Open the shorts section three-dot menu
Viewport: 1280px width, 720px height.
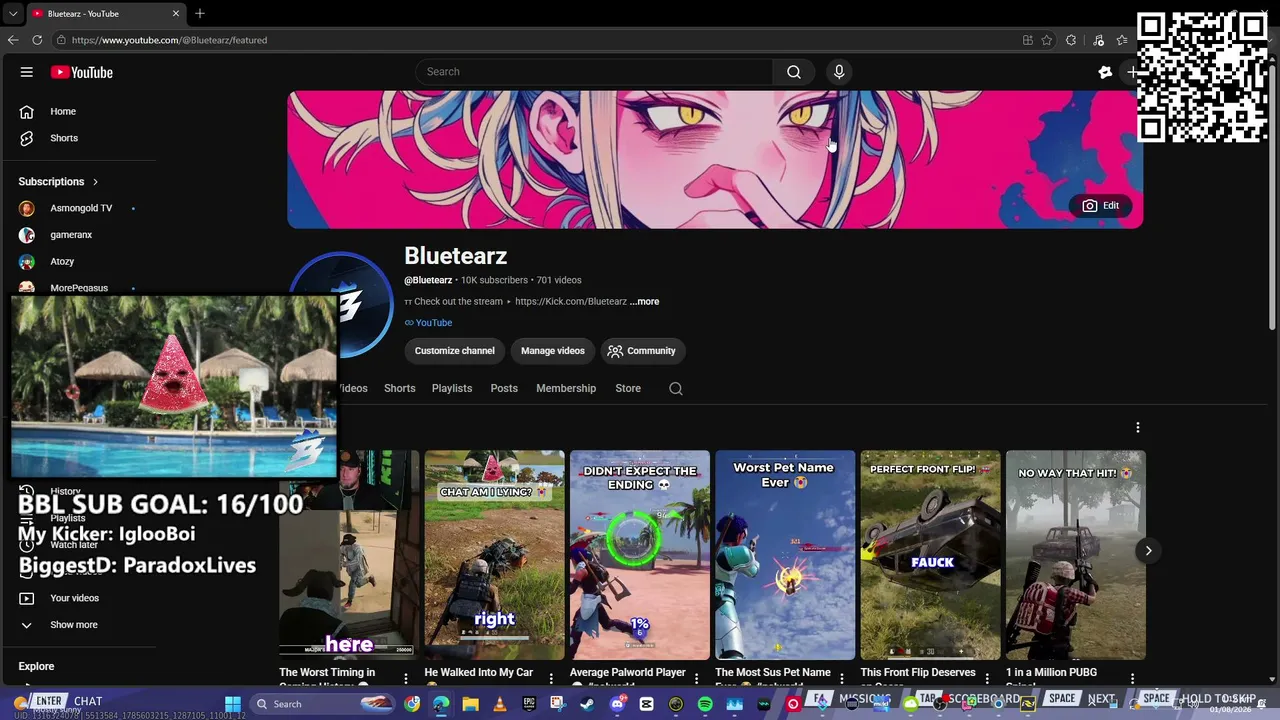coord(1137,428)
